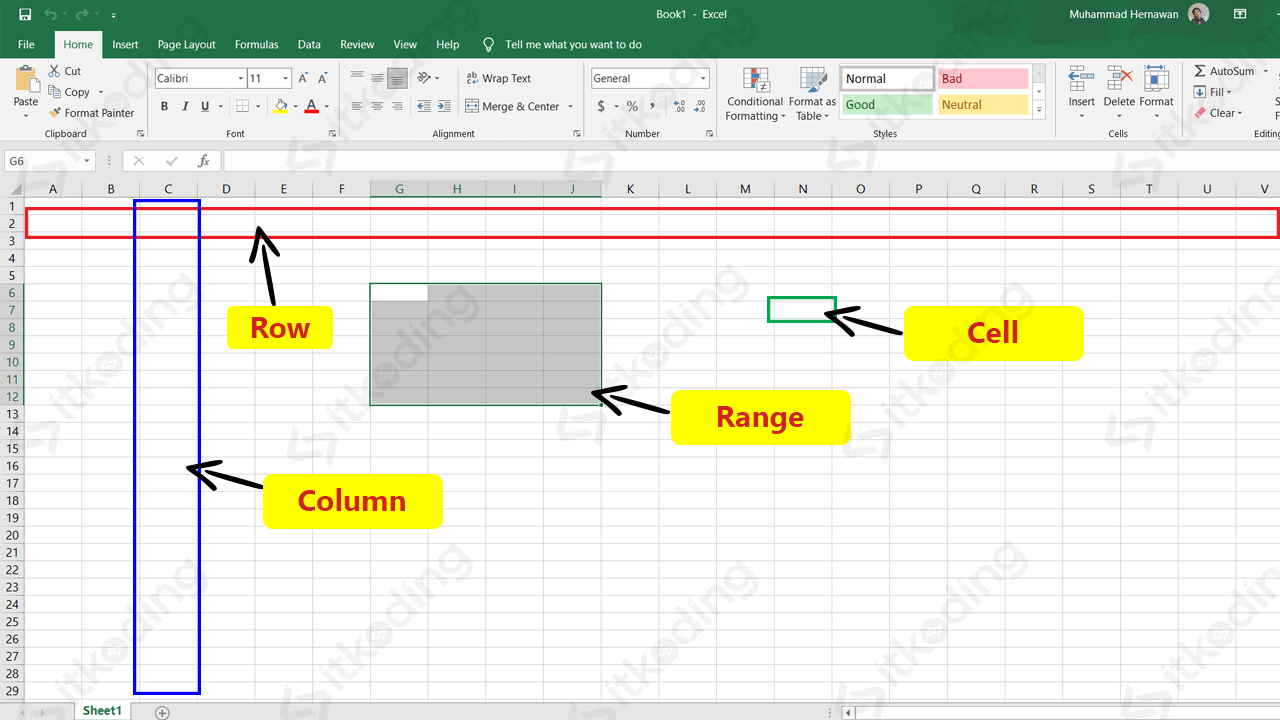Apply the Good cell style
This screenshot has width=1280, height=720.
click(x=886, y=104)
